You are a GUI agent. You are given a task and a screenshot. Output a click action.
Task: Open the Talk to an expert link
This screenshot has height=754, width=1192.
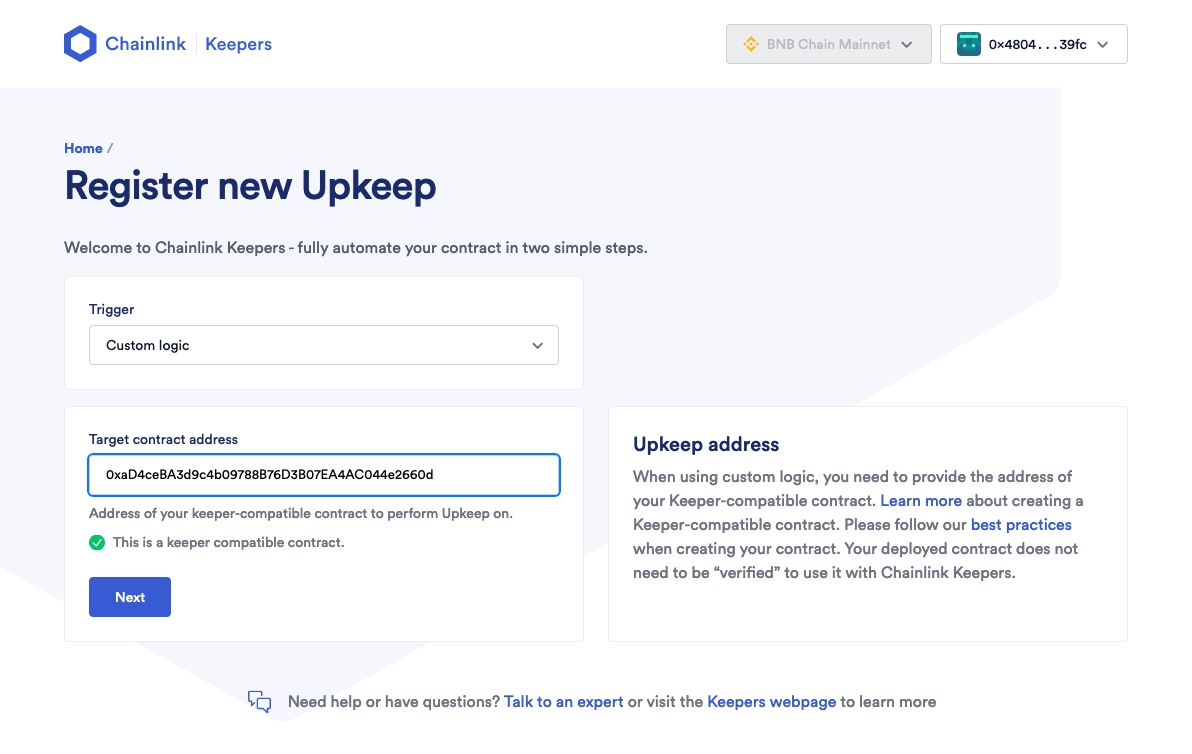coord(563,702)
